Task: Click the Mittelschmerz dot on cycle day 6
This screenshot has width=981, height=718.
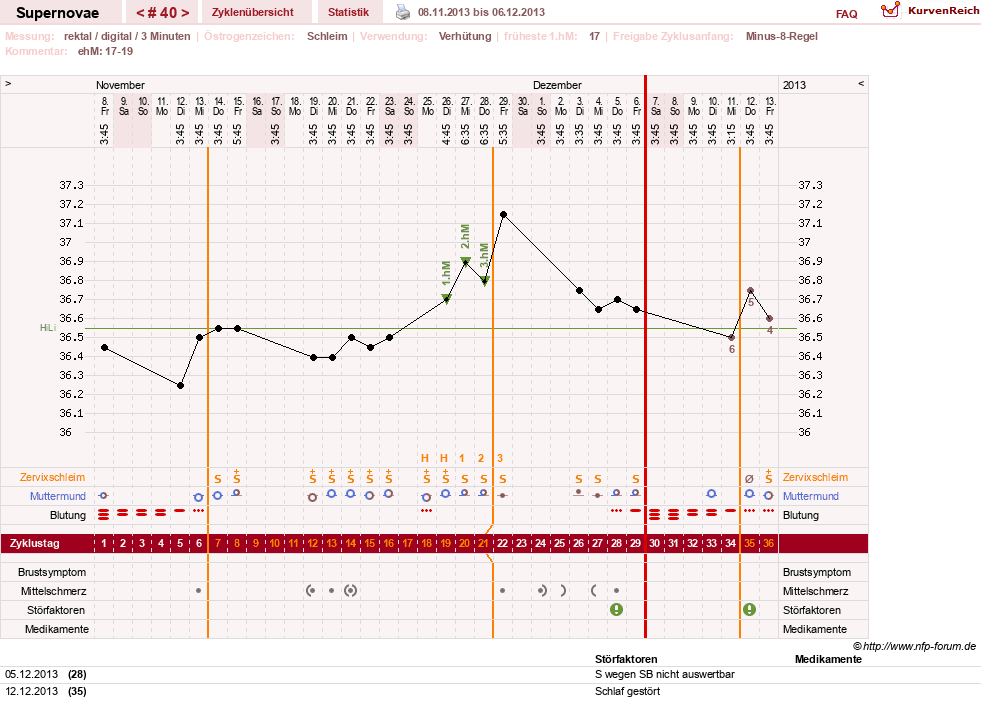Action: (x=198, y=590)
